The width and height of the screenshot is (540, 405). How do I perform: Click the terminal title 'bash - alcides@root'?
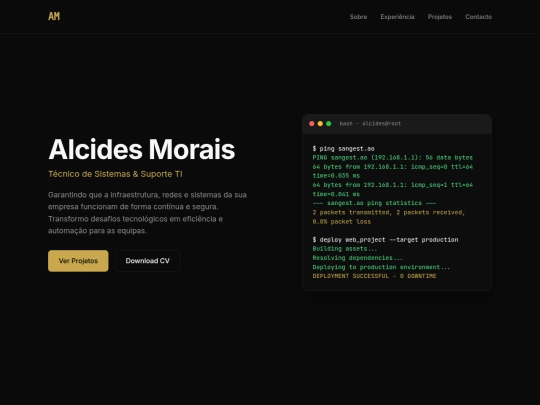tap(370, 124)
